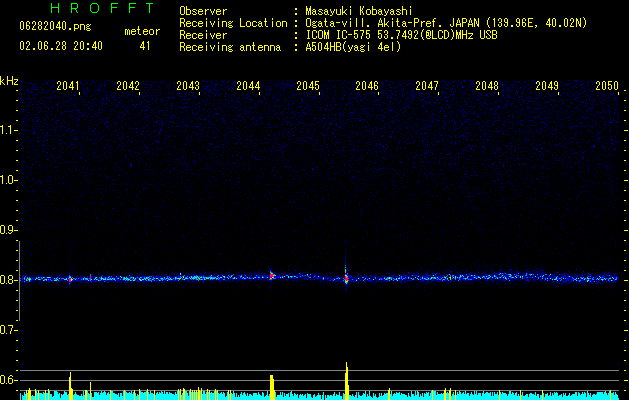Viewport: 629px width, 400px height.
Task: Click the 1.1 kHz axis label
Action: [8, 130]
